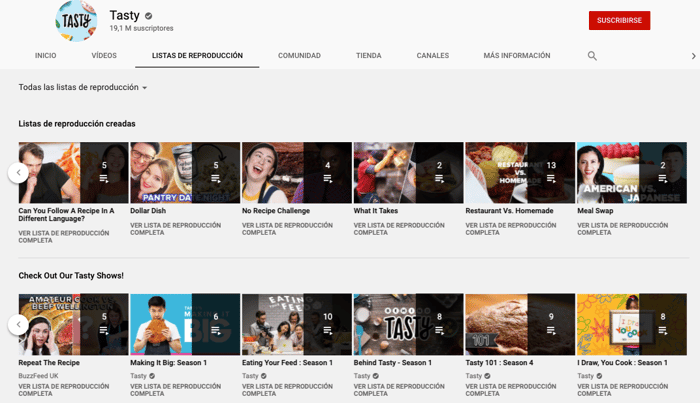The height and width of the screenshot is (403, 700).
Task: Open the COMUNIDAD tab
Action: pos(299,56)
